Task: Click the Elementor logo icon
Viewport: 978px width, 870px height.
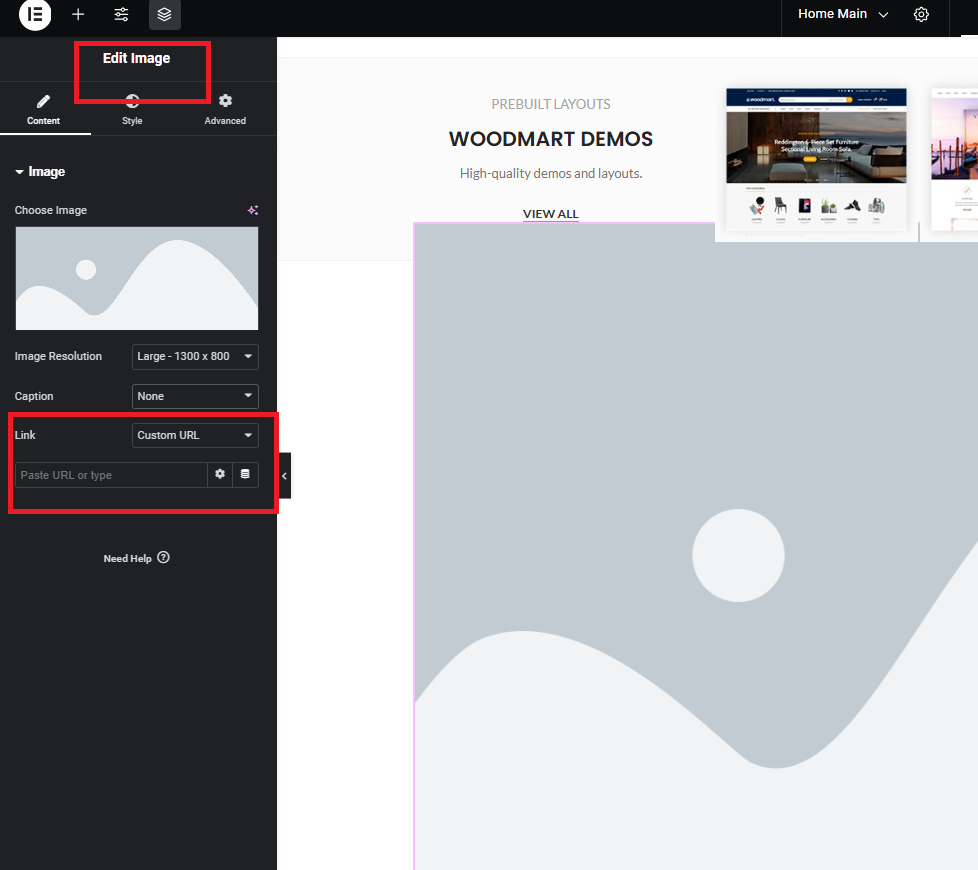Action: coord(35,14)
